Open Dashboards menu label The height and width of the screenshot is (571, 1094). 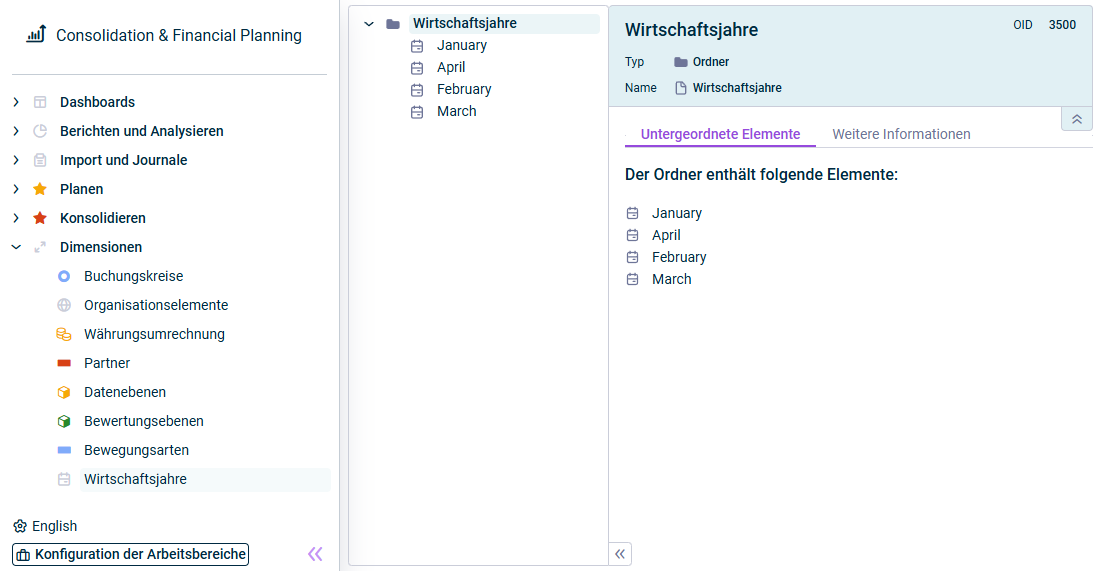pos(98,102)
